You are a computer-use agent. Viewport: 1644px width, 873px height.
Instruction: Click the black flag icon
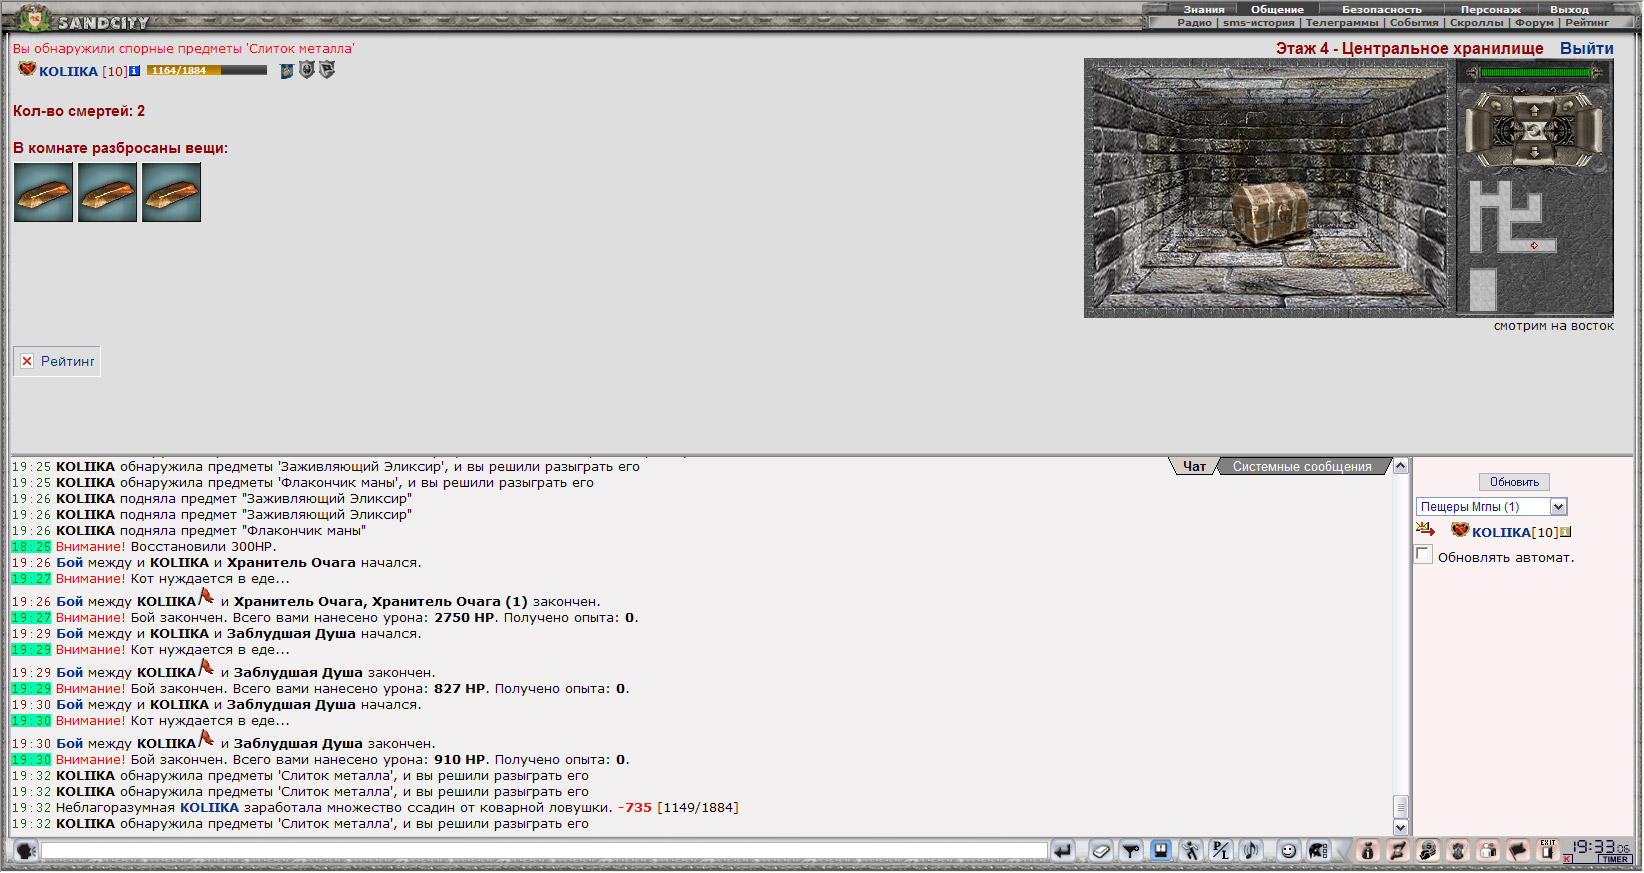click(x=1518, y=851)
